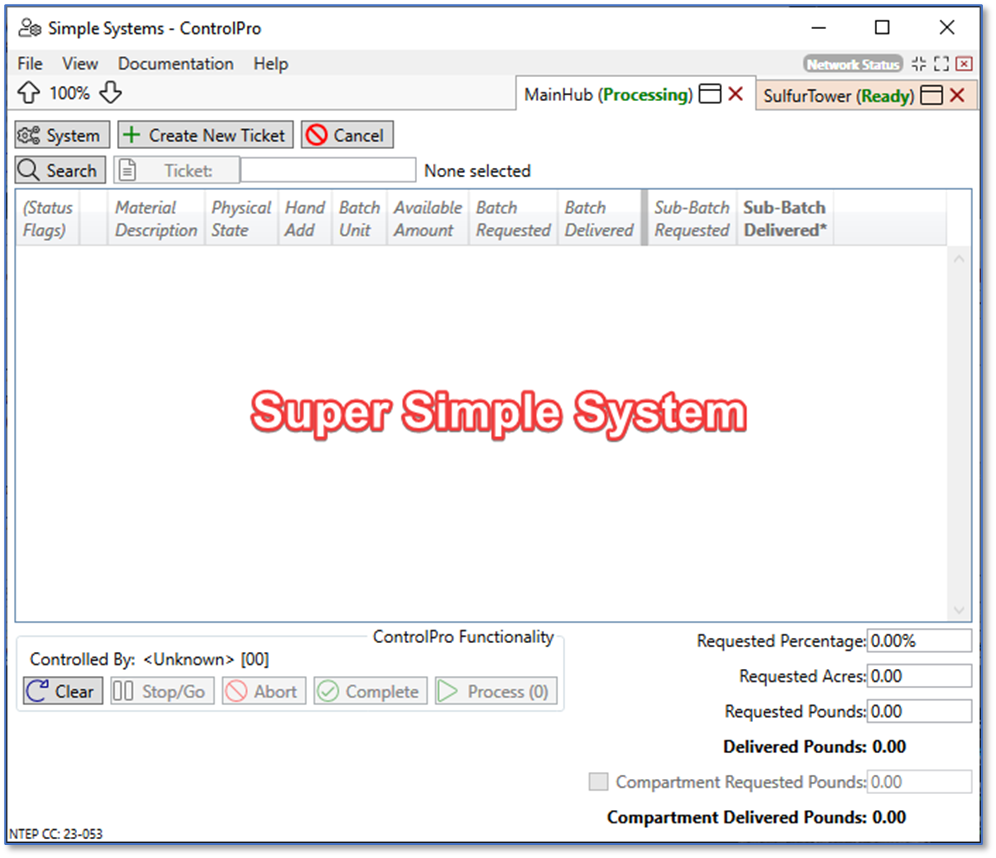
Task: Close the MainHub tab
Action: [735, 95]
